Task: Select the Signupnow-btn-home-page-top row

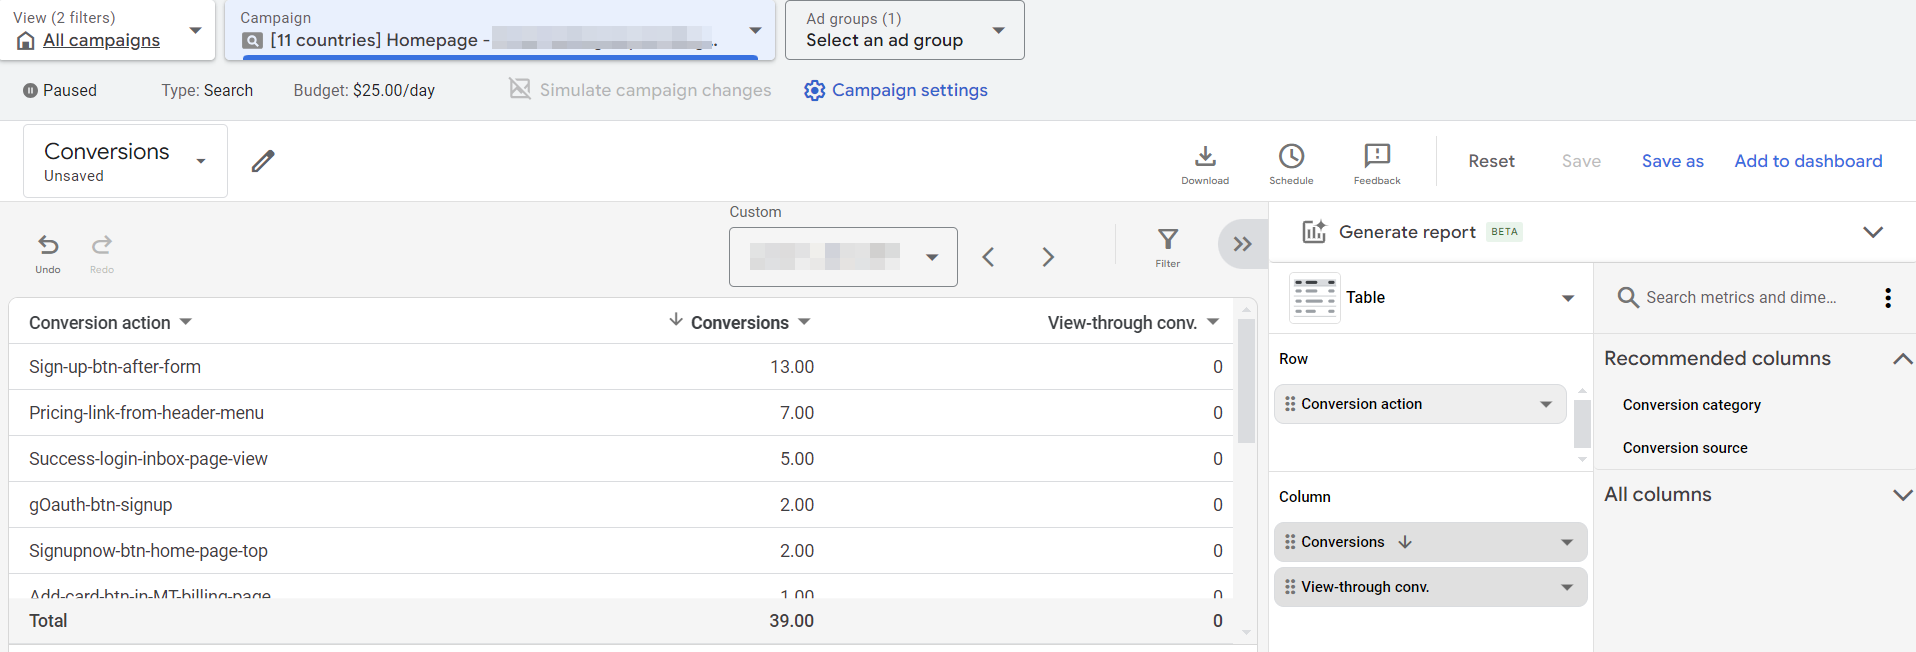Action: pyautogui.click(x=620, y=551)
